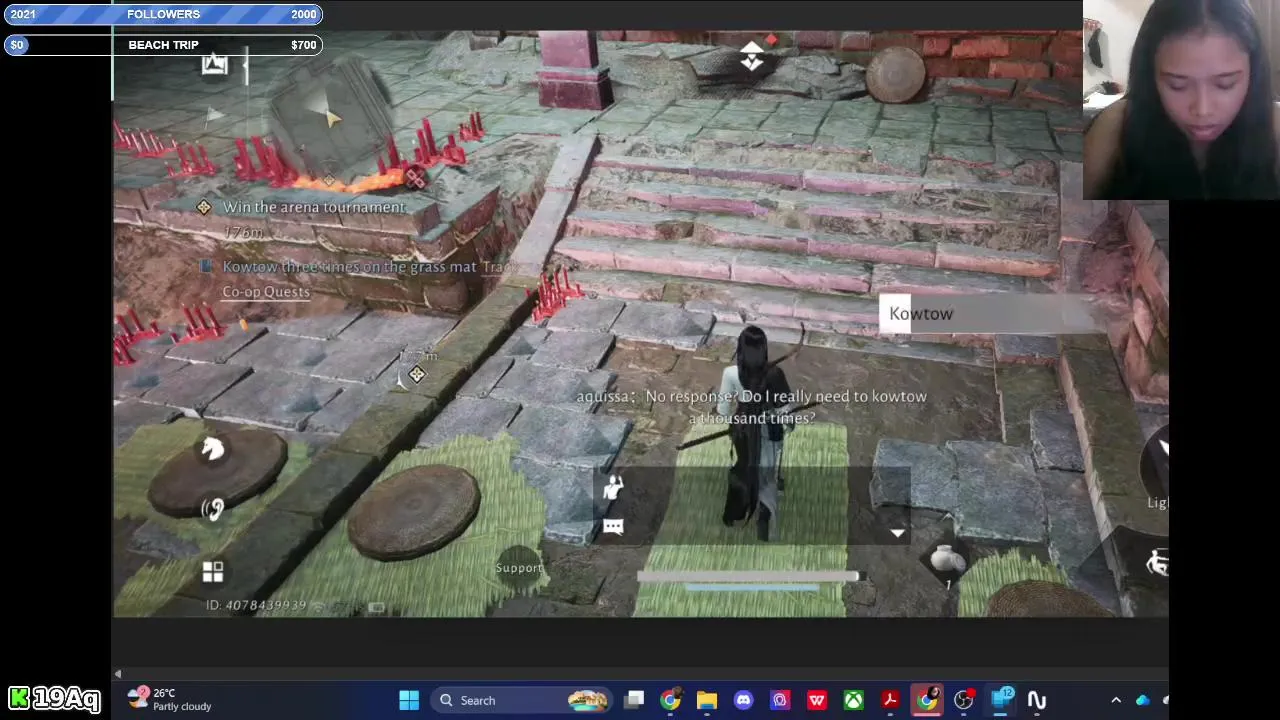Open File Explorer from taskbar
Screen dimensions: 1280x720
coord(707,700)
